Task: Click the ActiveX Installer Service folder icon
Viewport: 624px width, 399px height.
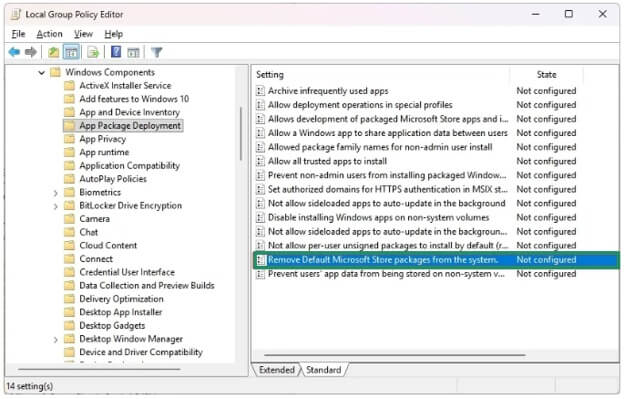Action: (69, 86)
